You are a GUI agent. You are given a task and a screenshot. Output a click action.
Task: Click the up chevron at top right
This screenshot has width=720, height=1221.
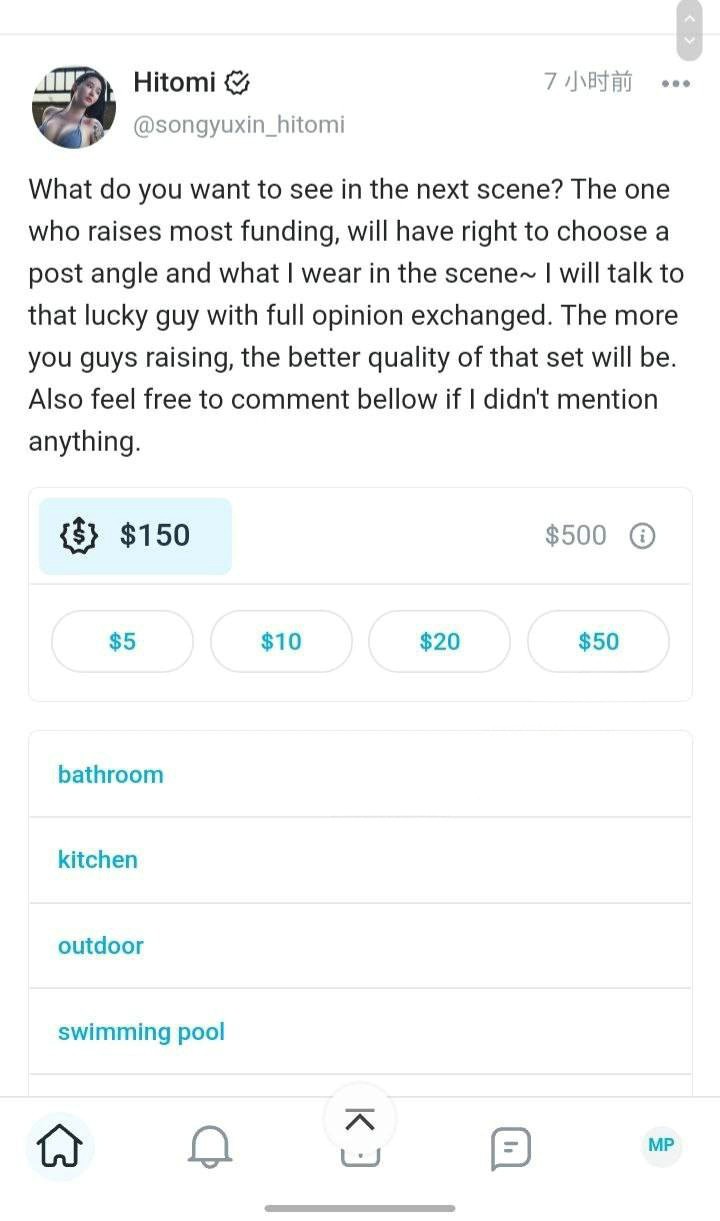689,19
